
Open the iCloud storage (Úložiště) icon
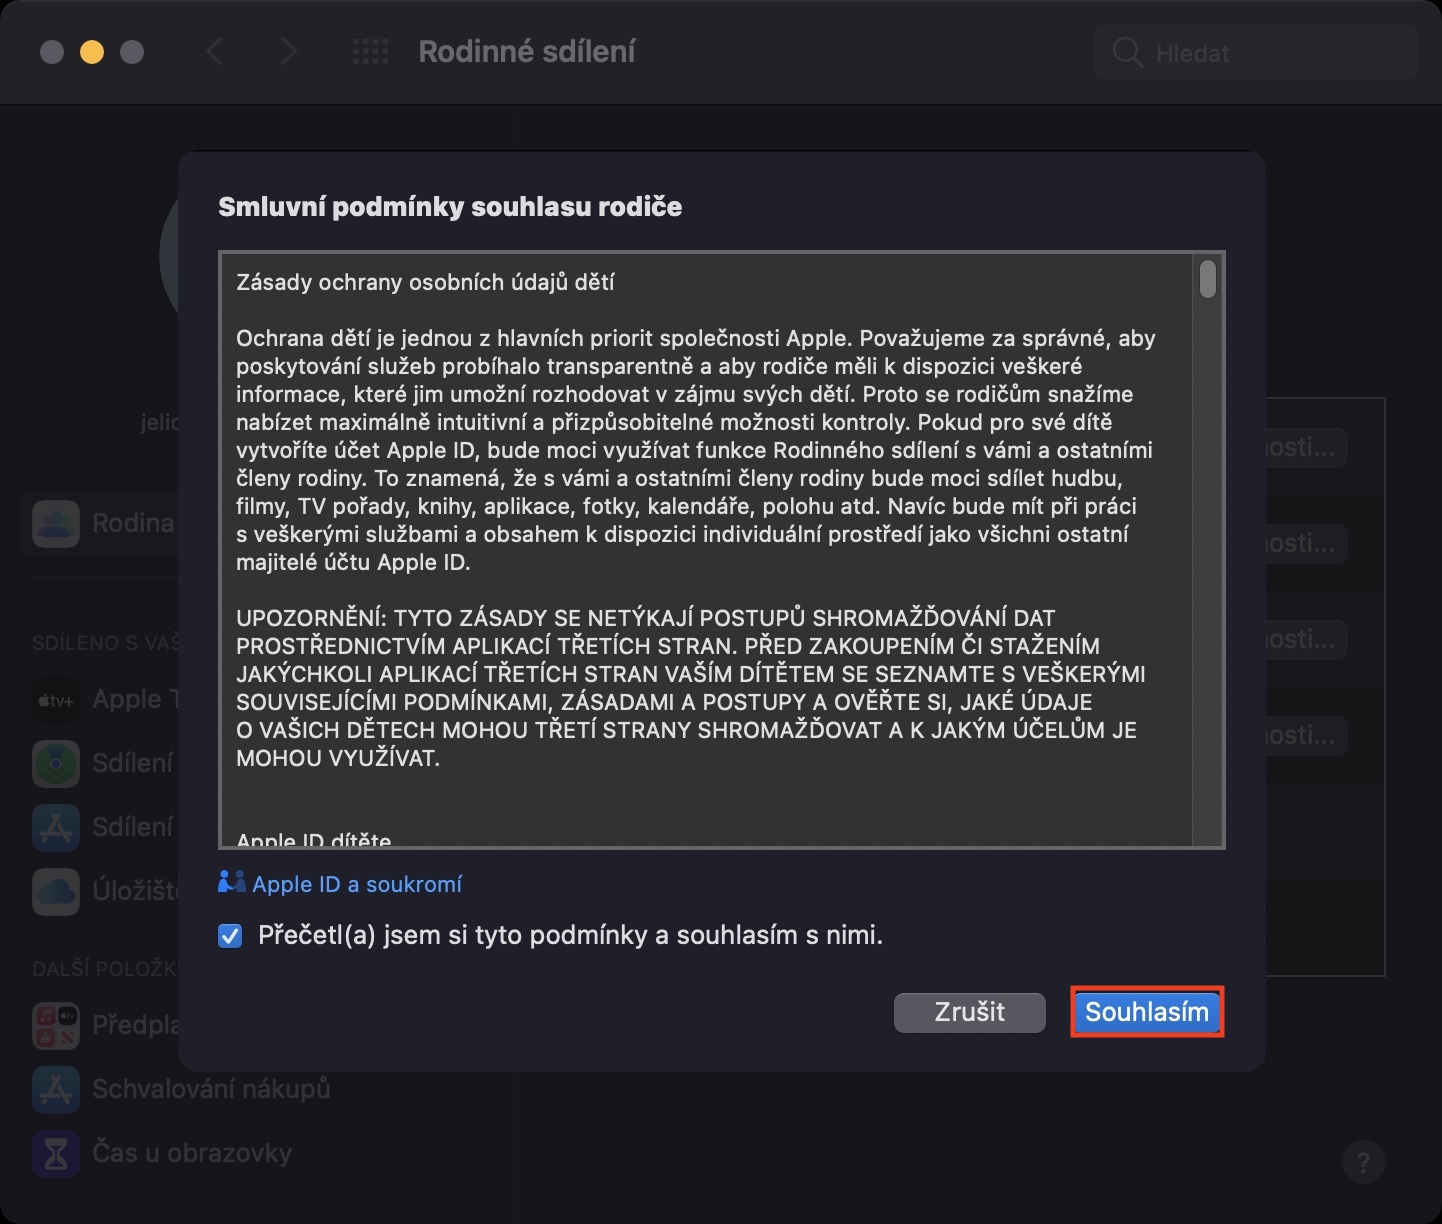[56, 892]
